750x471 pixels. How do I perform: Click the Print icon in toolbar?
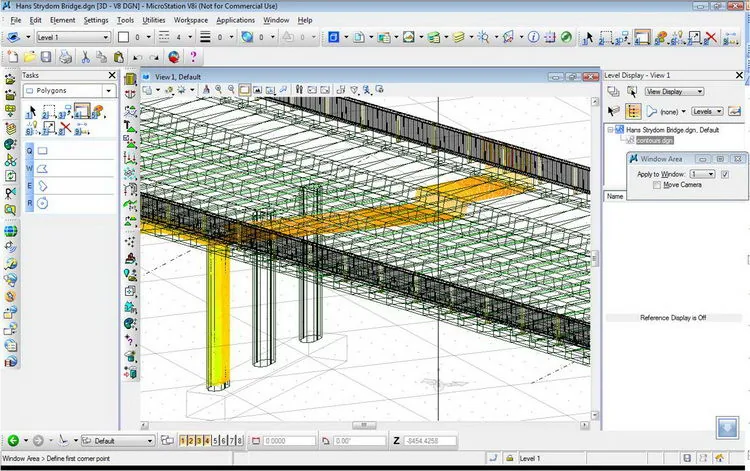click(x=66, y=57)
